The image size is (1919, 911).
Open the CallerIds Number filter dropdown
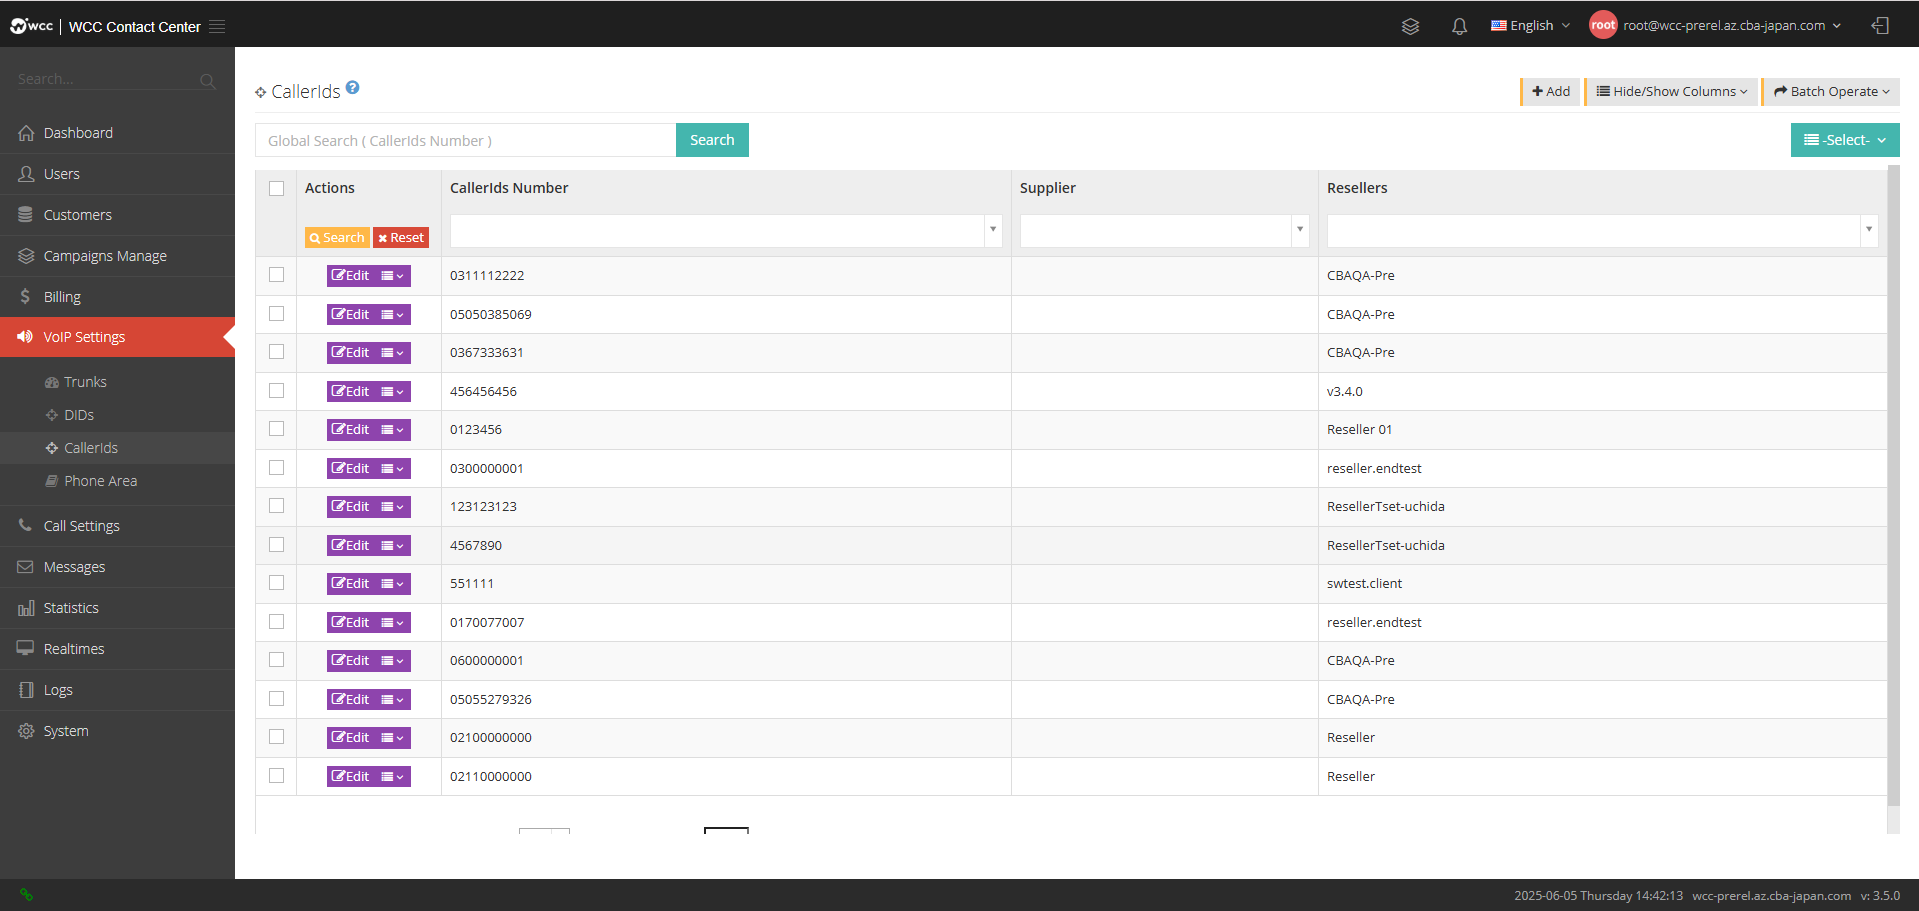tap(992, 230)
